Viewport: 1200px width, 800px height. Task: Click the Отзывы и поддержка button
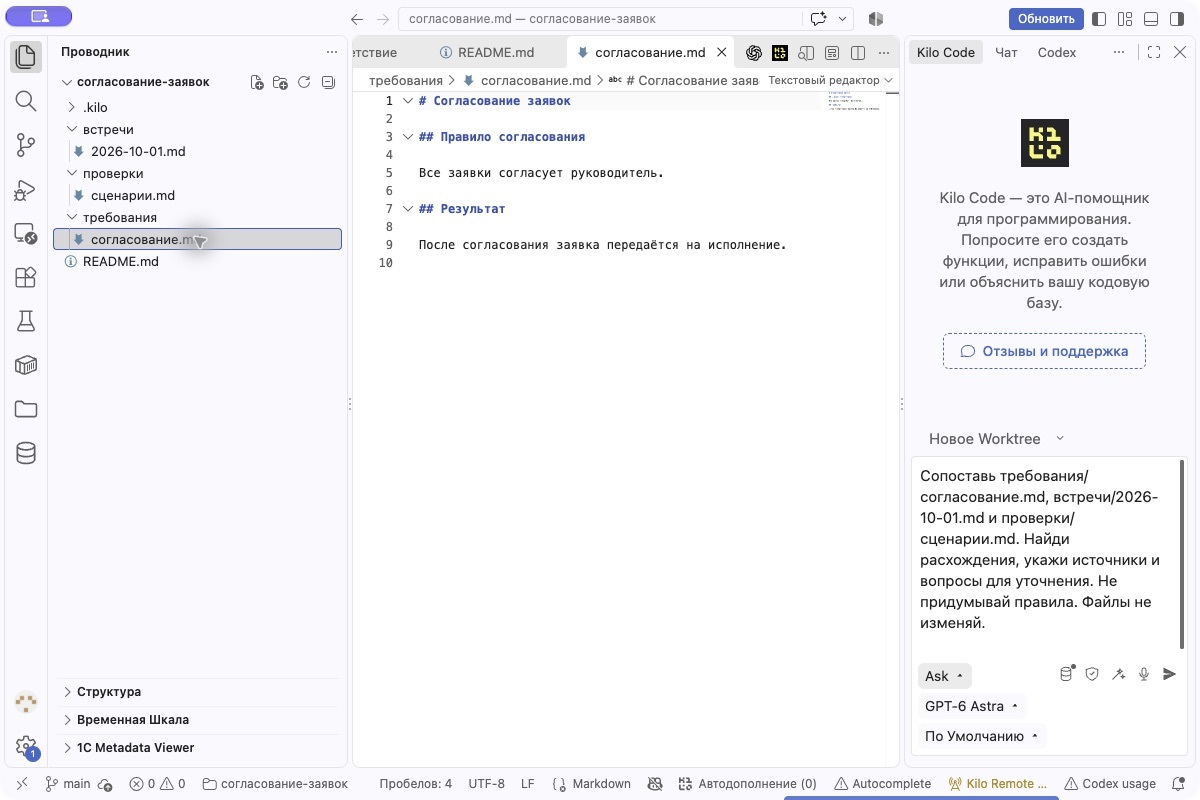click(x=1044, y=351)
